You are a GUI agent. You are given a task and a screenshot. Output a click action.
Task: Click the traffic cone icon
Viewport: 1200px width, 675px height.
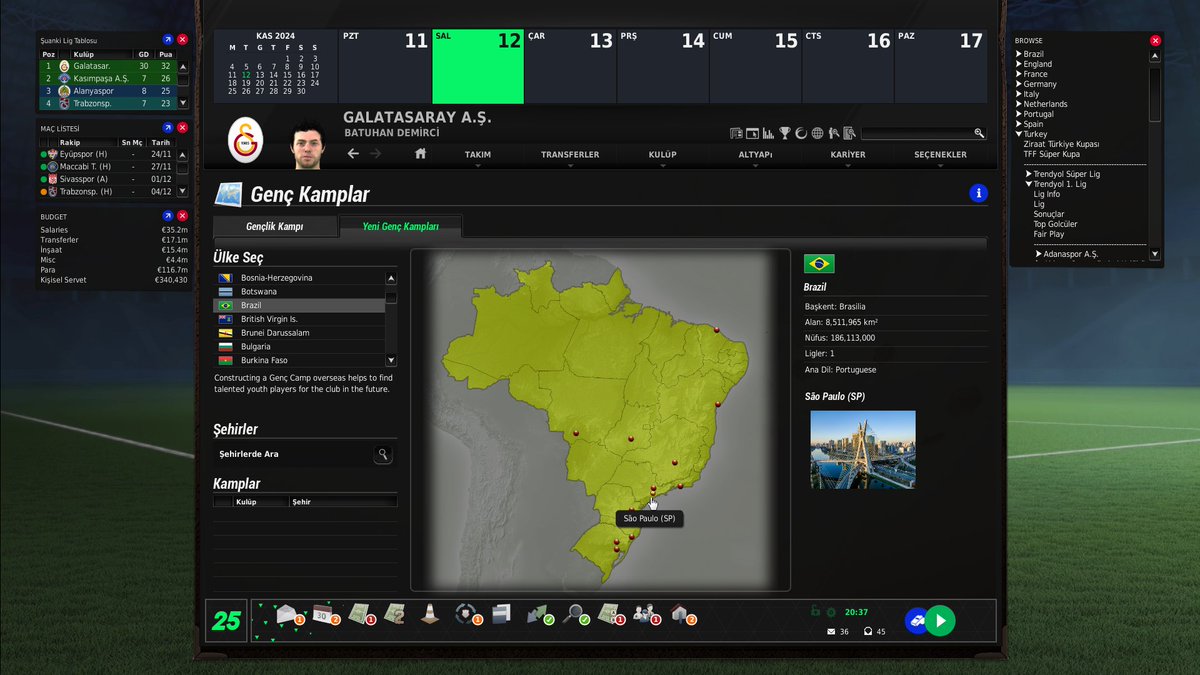pyautogui.click(x=428, y=613)
